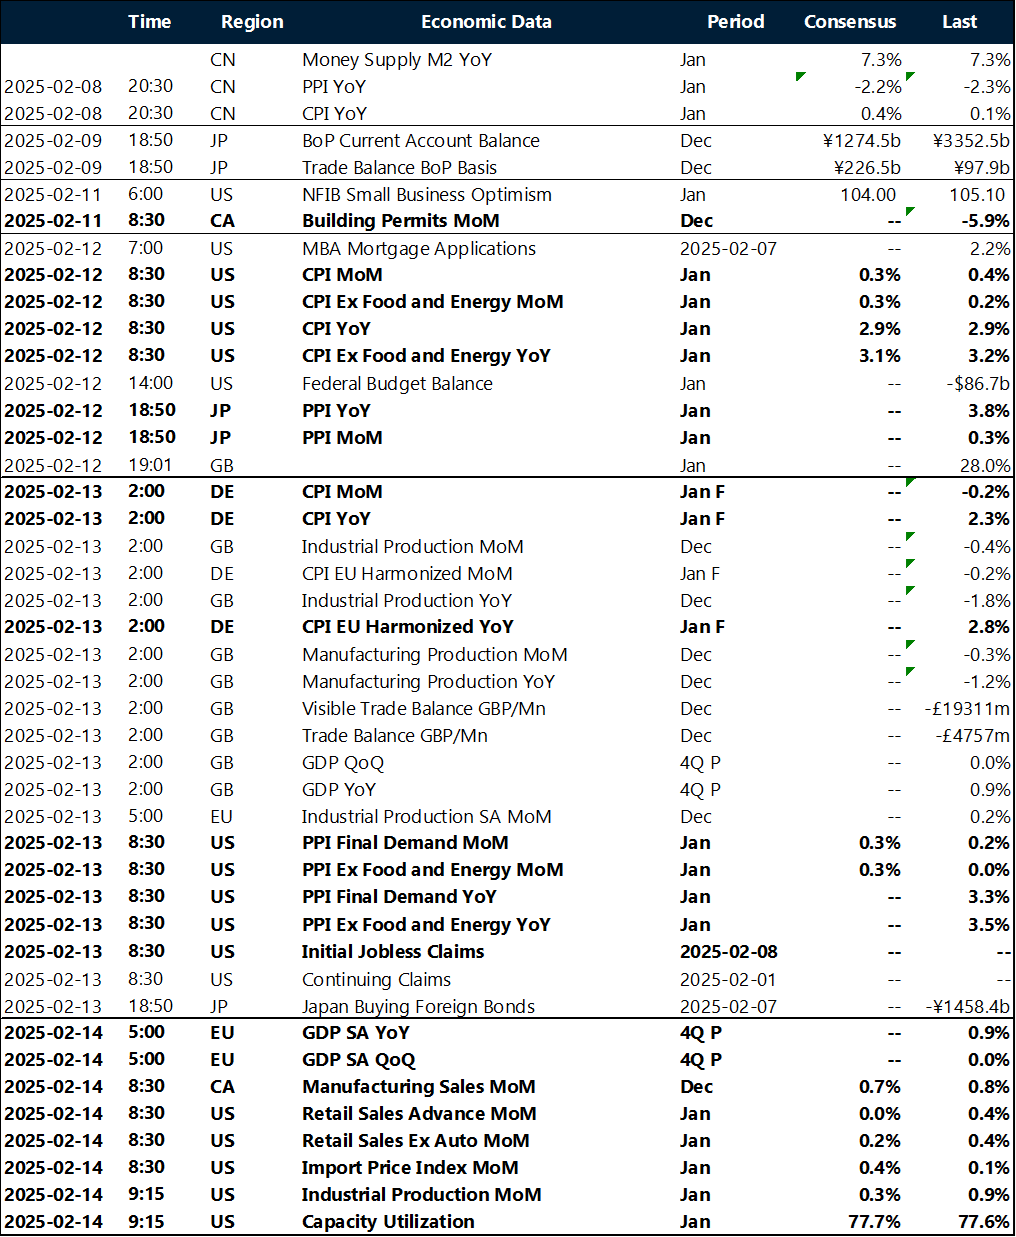Select NFIB Small Business Optimism cell
The image size is (1016, 1237).
427,195
